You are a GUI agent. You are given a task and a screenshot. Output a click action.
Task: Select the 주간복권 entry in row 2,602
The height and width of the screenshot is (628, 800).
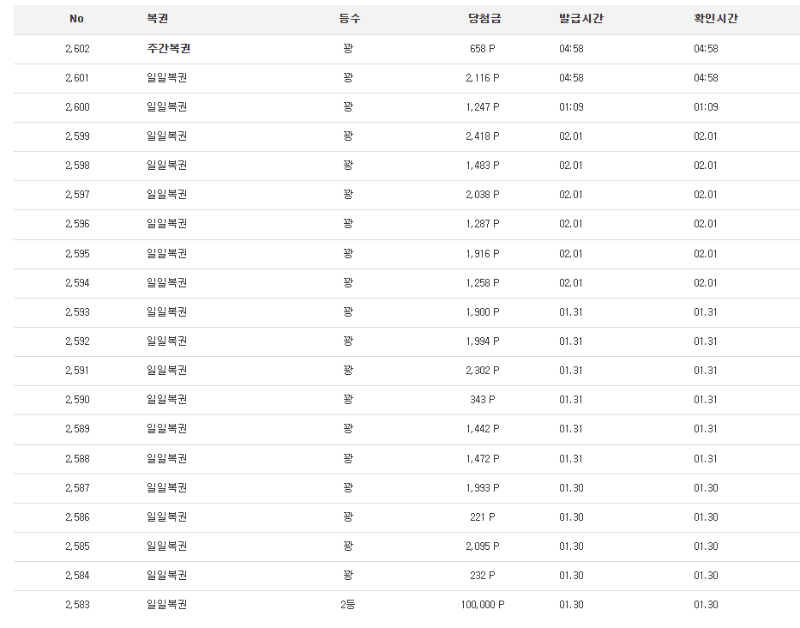coord(168,48)
